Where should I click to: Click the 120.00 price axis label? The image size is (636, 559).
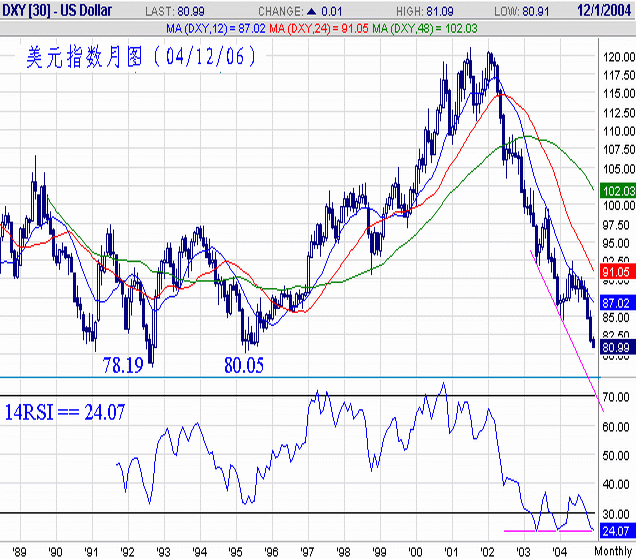619,57
